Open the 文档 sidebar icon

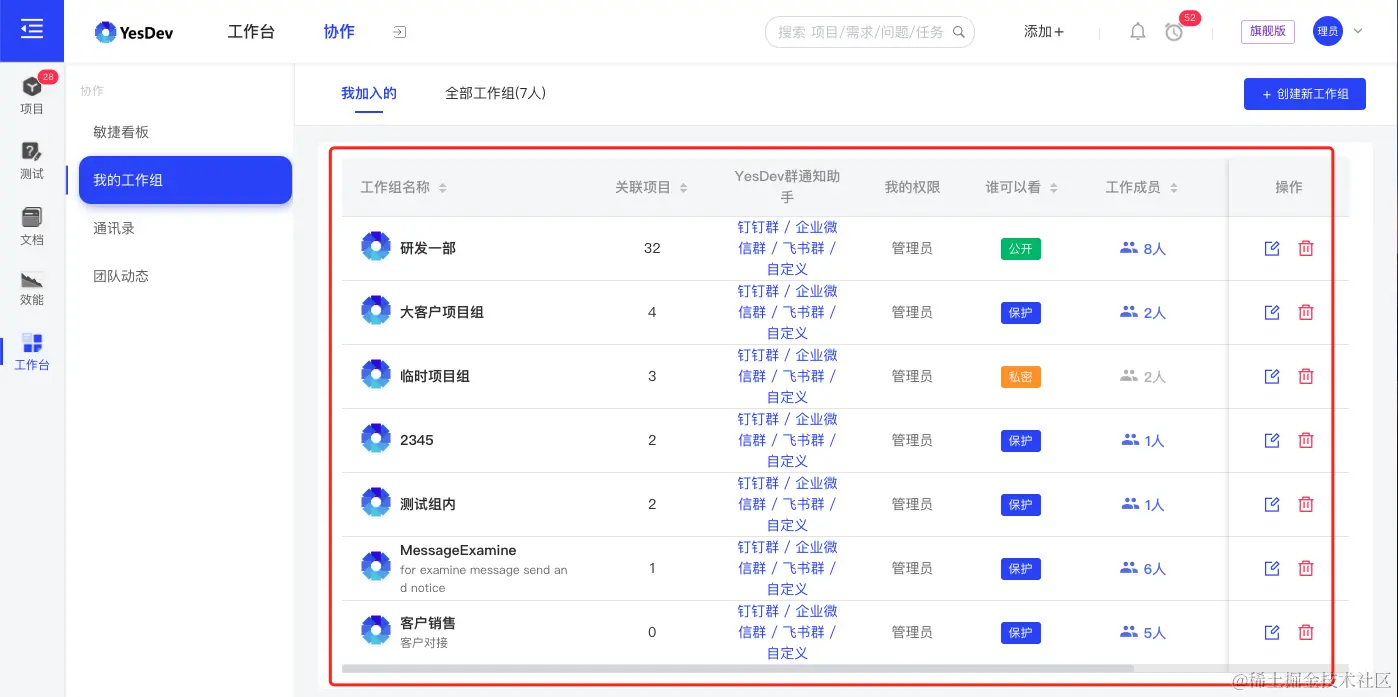tap(32, 226)
